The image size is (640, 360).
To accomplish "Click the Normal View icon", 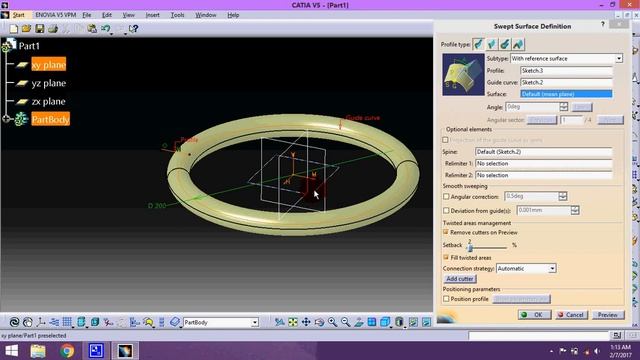I will click(x=359, y=322).
